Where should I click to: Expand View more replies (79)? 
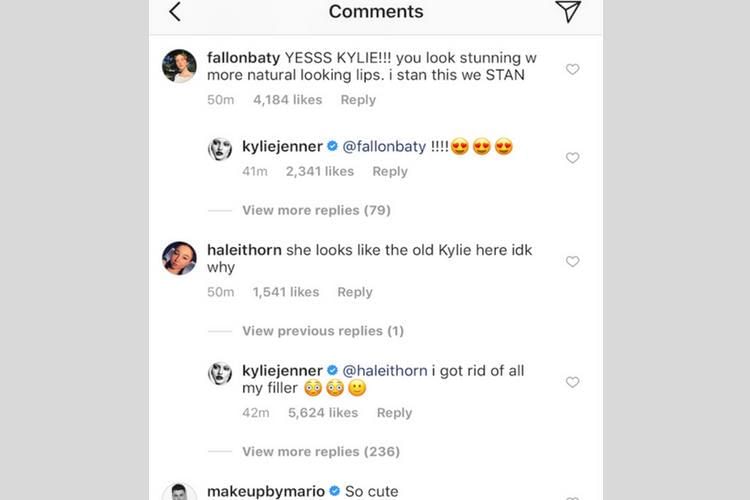(x=316, y=210)
